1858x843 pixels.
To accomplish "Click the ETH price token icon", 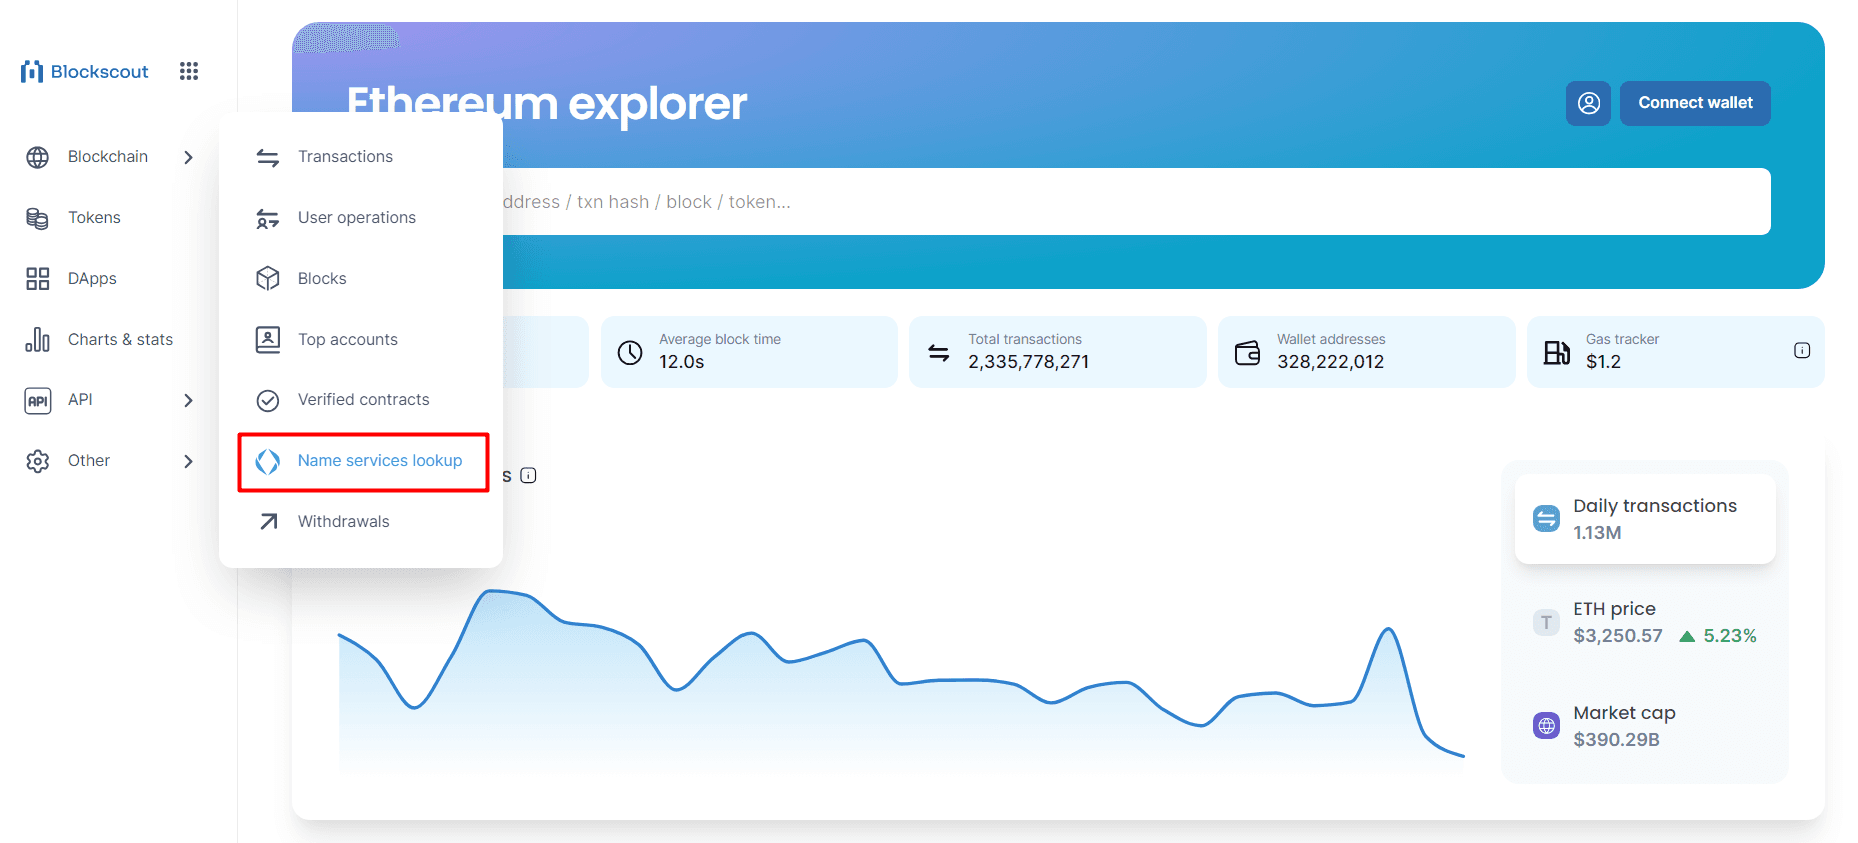I will 1546,623.
